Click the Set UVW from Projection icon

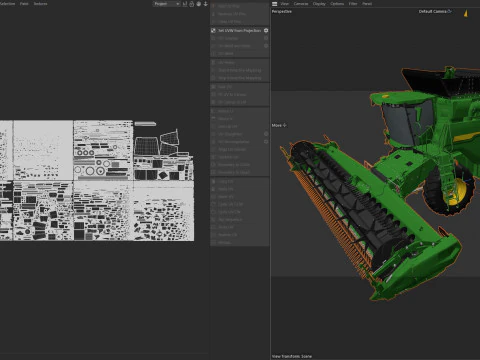[x=213, y=30]
